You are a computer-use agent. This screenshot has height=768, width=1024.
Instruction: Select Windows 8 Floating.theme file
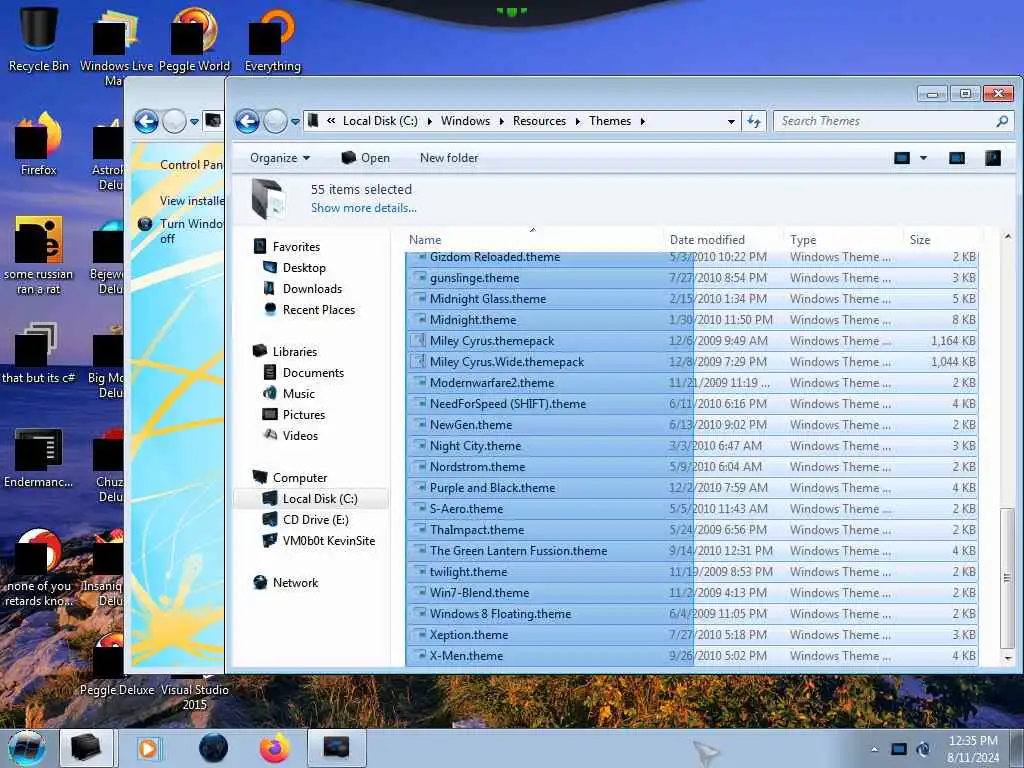click(x=692, y=614)
